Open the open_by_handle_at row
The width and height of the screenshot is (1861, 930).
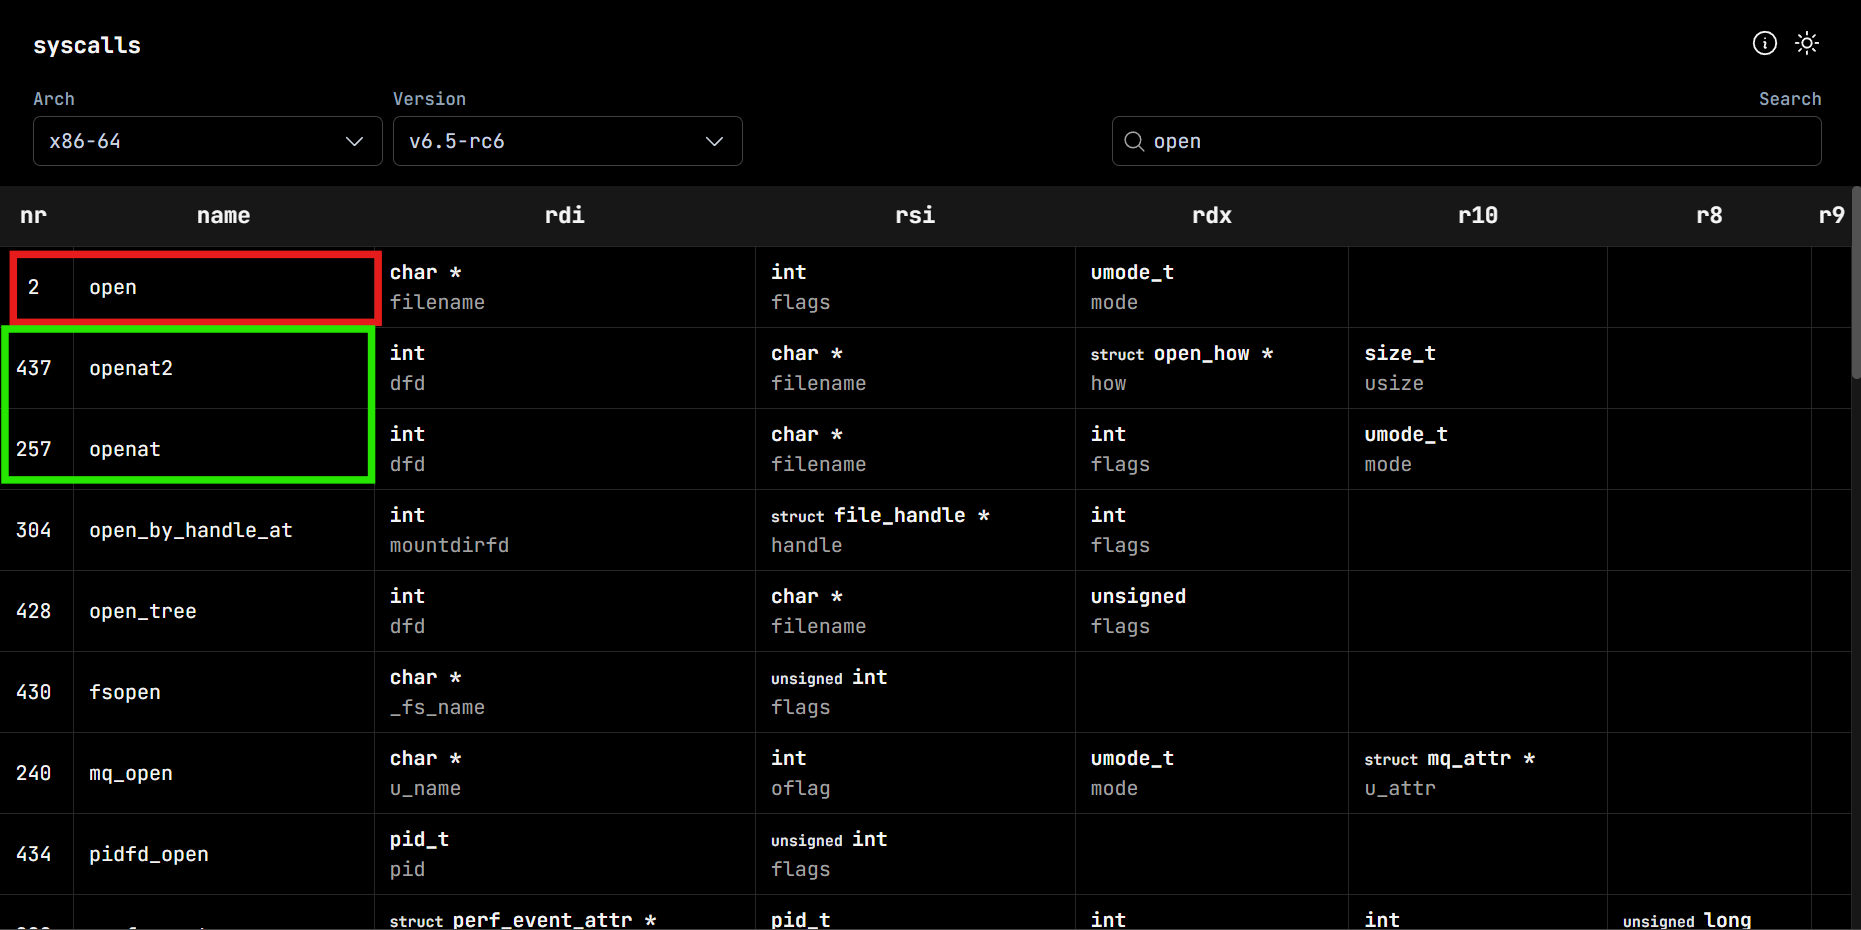[x=190, y=531]
